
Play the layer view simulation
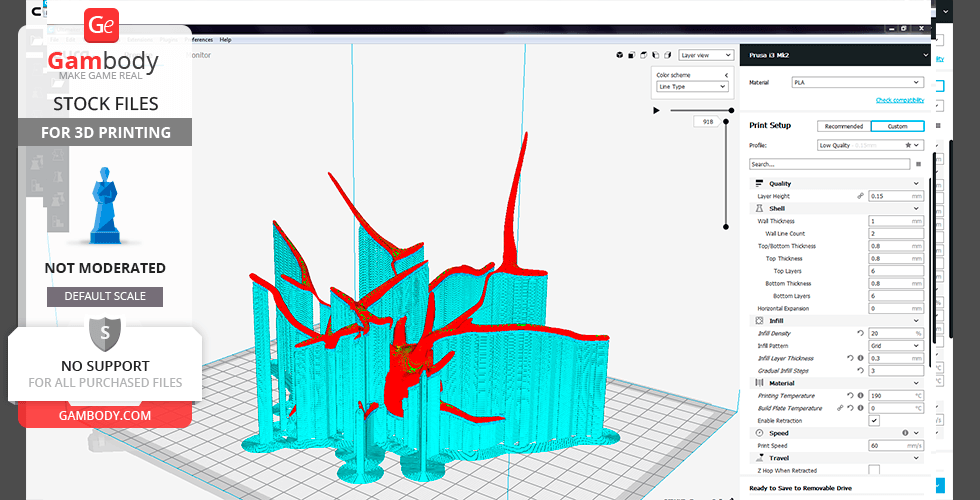pos(657,110)
